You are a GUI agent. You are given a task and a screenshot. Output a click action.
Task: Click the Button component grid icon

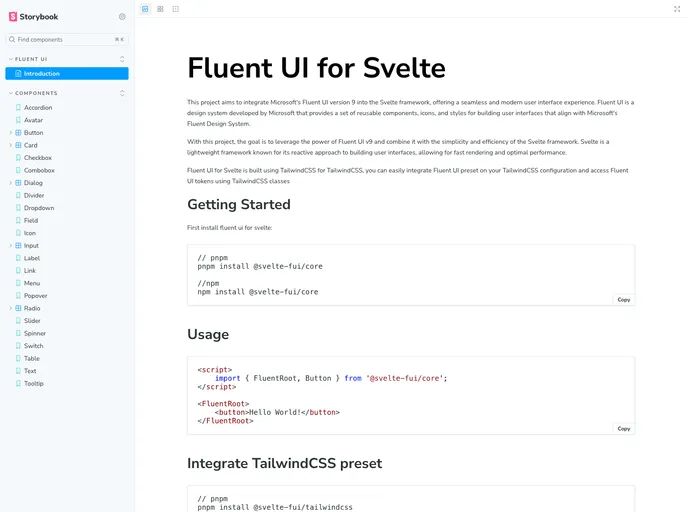18,132
